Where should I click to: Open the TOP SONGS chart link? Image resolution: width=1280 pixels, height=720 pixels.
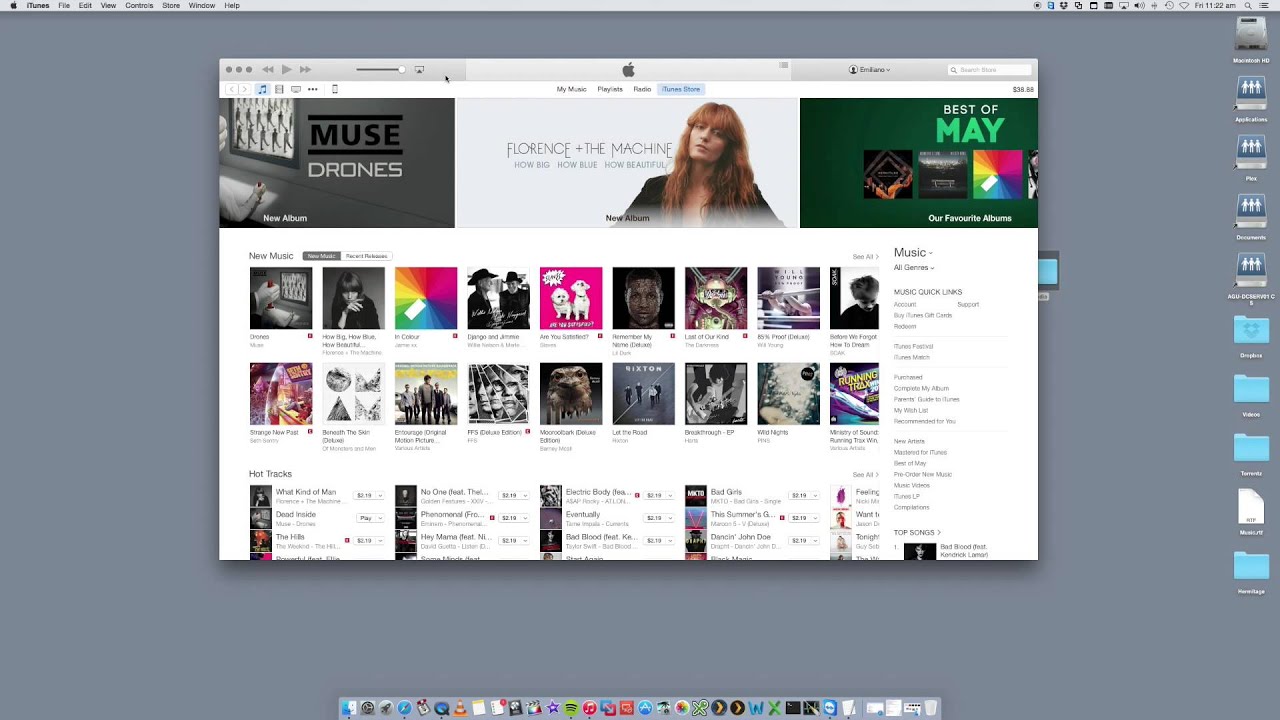point(917,533)
